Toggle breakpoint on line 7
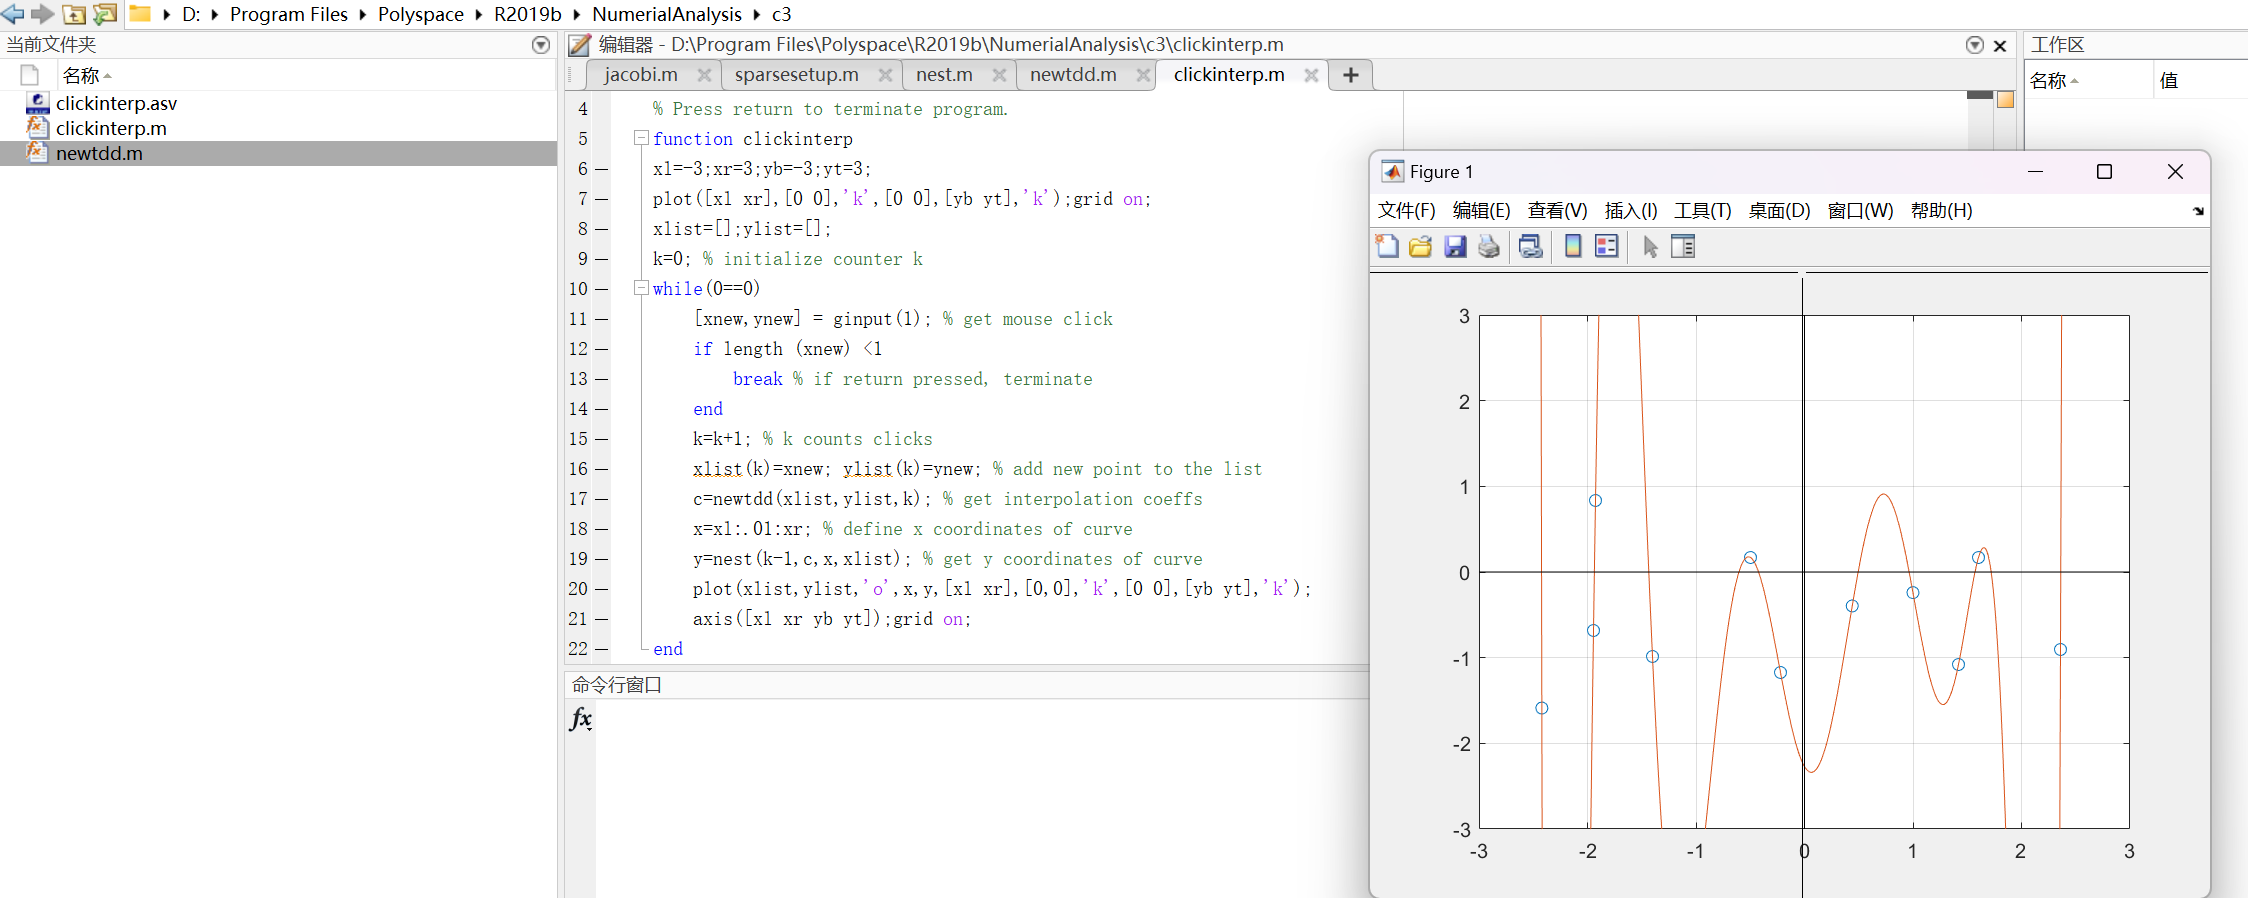2248x898 pixels. pyautogui.click(x=601, y=199)
